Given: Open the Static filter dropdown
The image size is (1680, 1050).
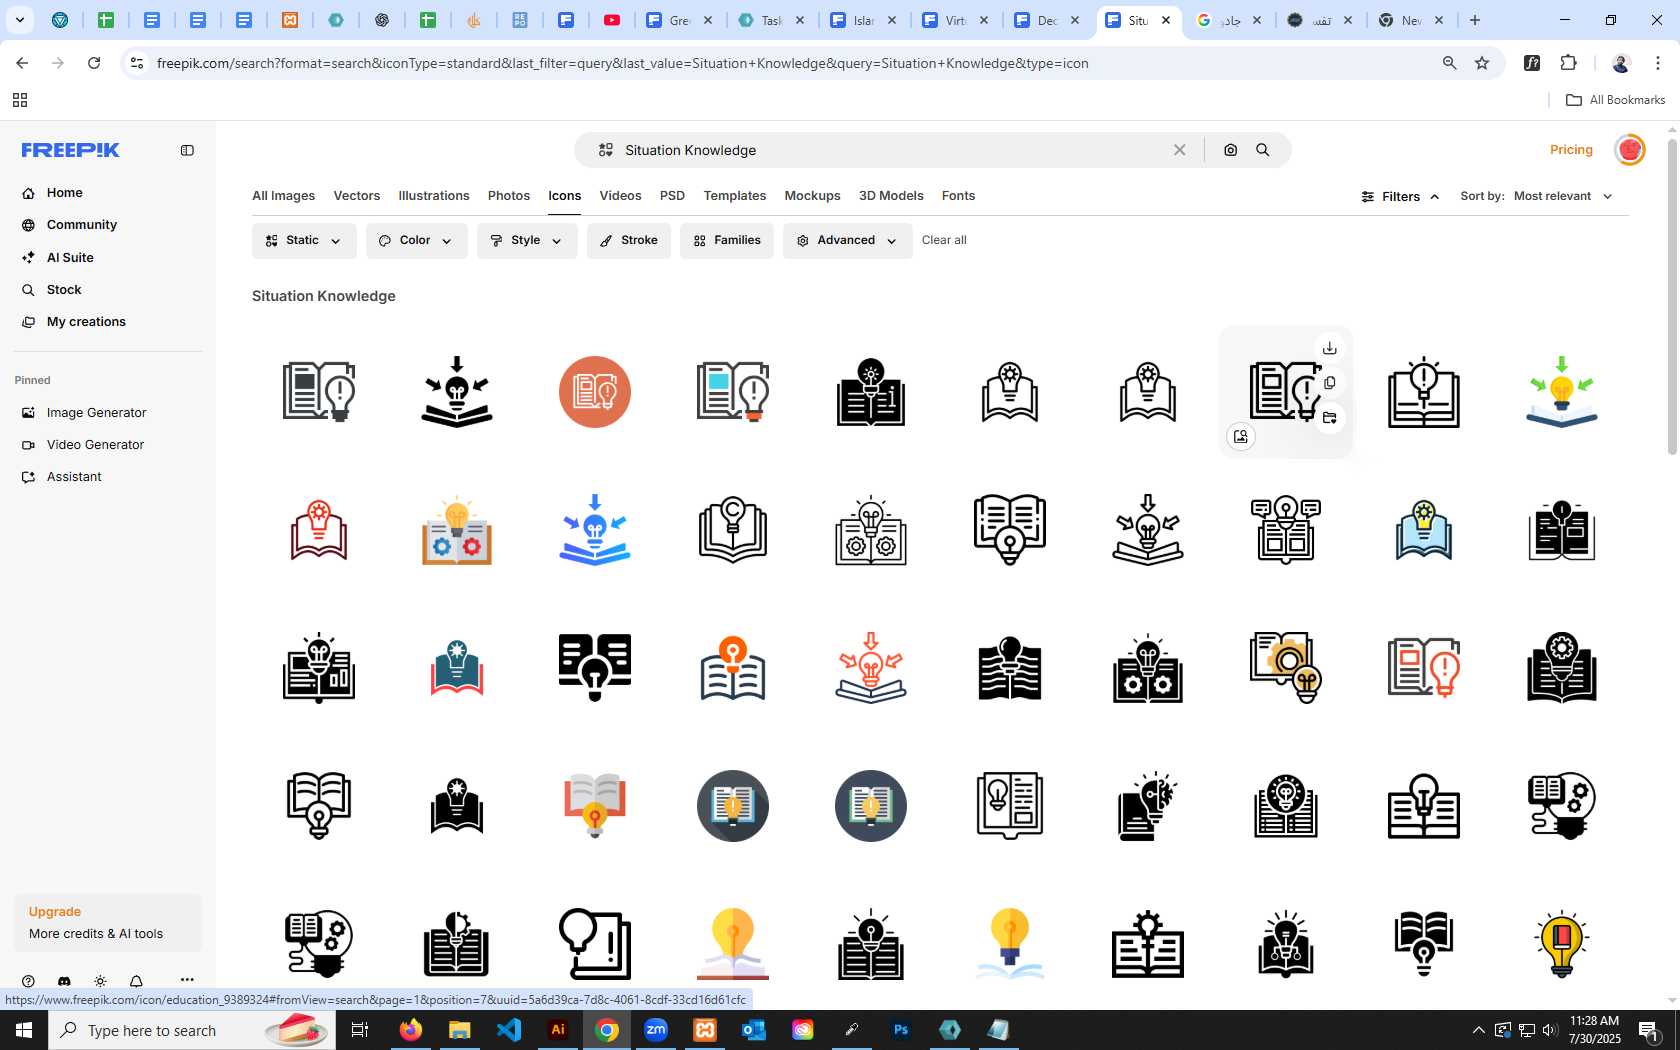Looking at the screenshot, I should point(304,241).
